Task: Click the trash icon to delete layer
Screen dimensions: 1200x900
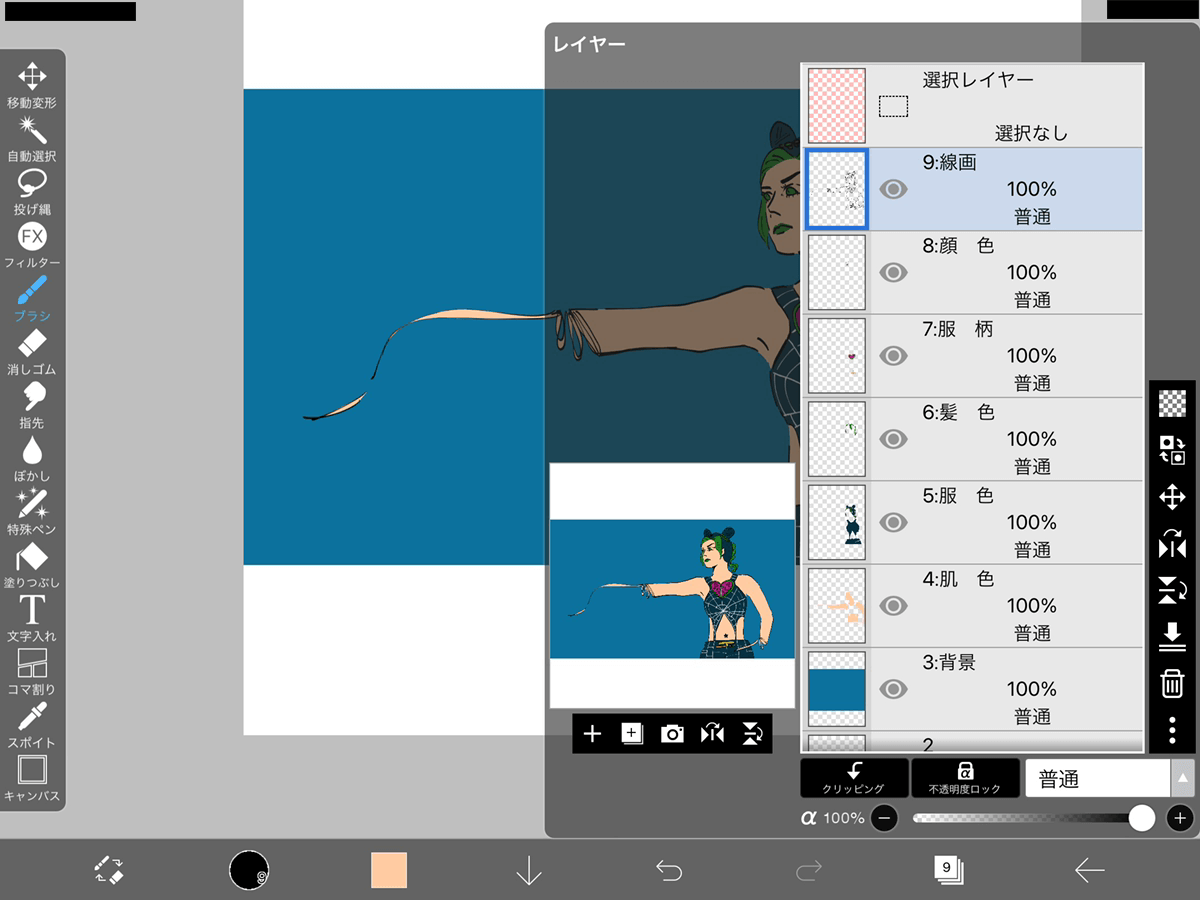Action: point(1172,684)
